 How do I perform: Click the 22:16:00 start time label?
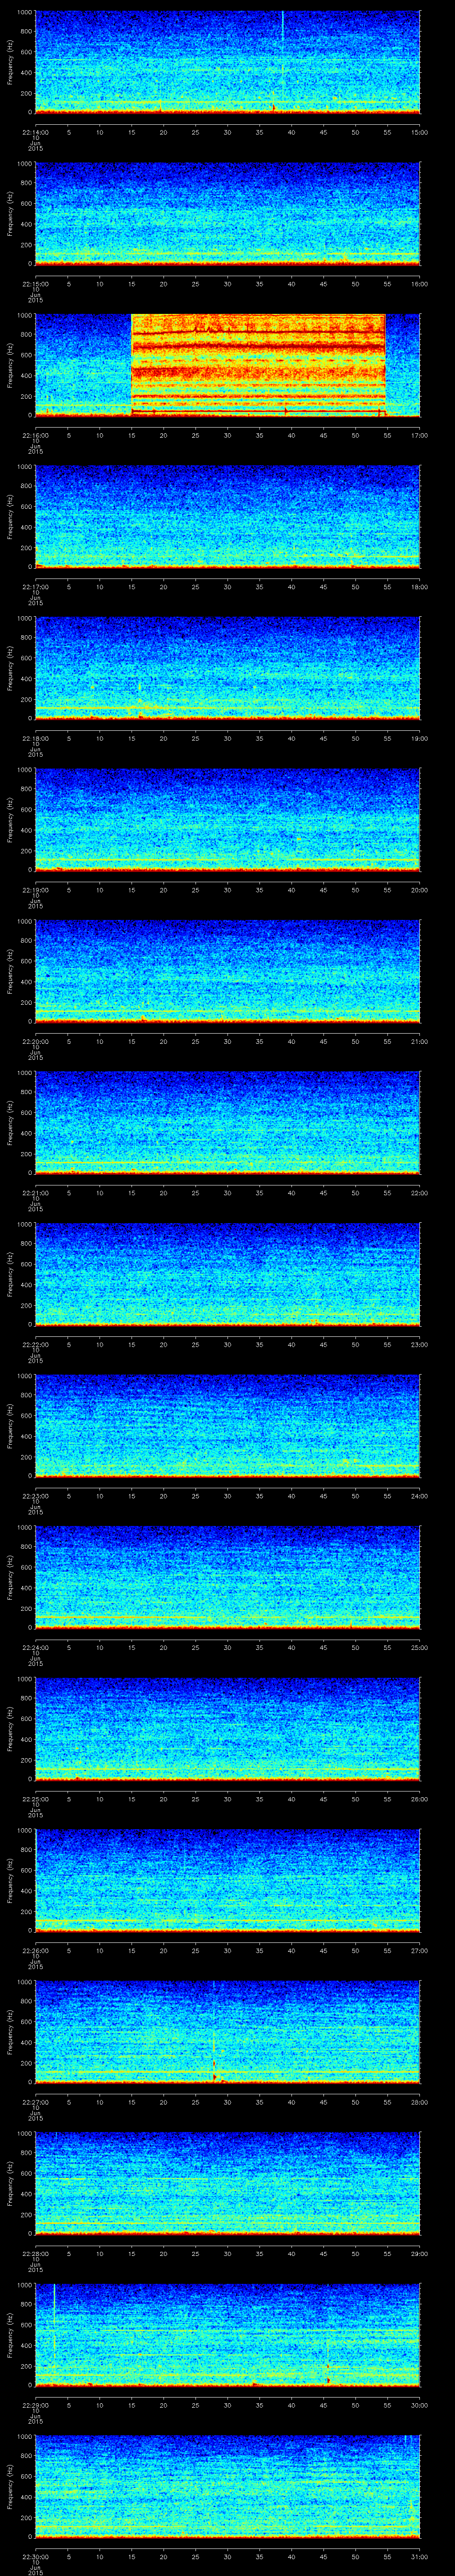point(35,435)
